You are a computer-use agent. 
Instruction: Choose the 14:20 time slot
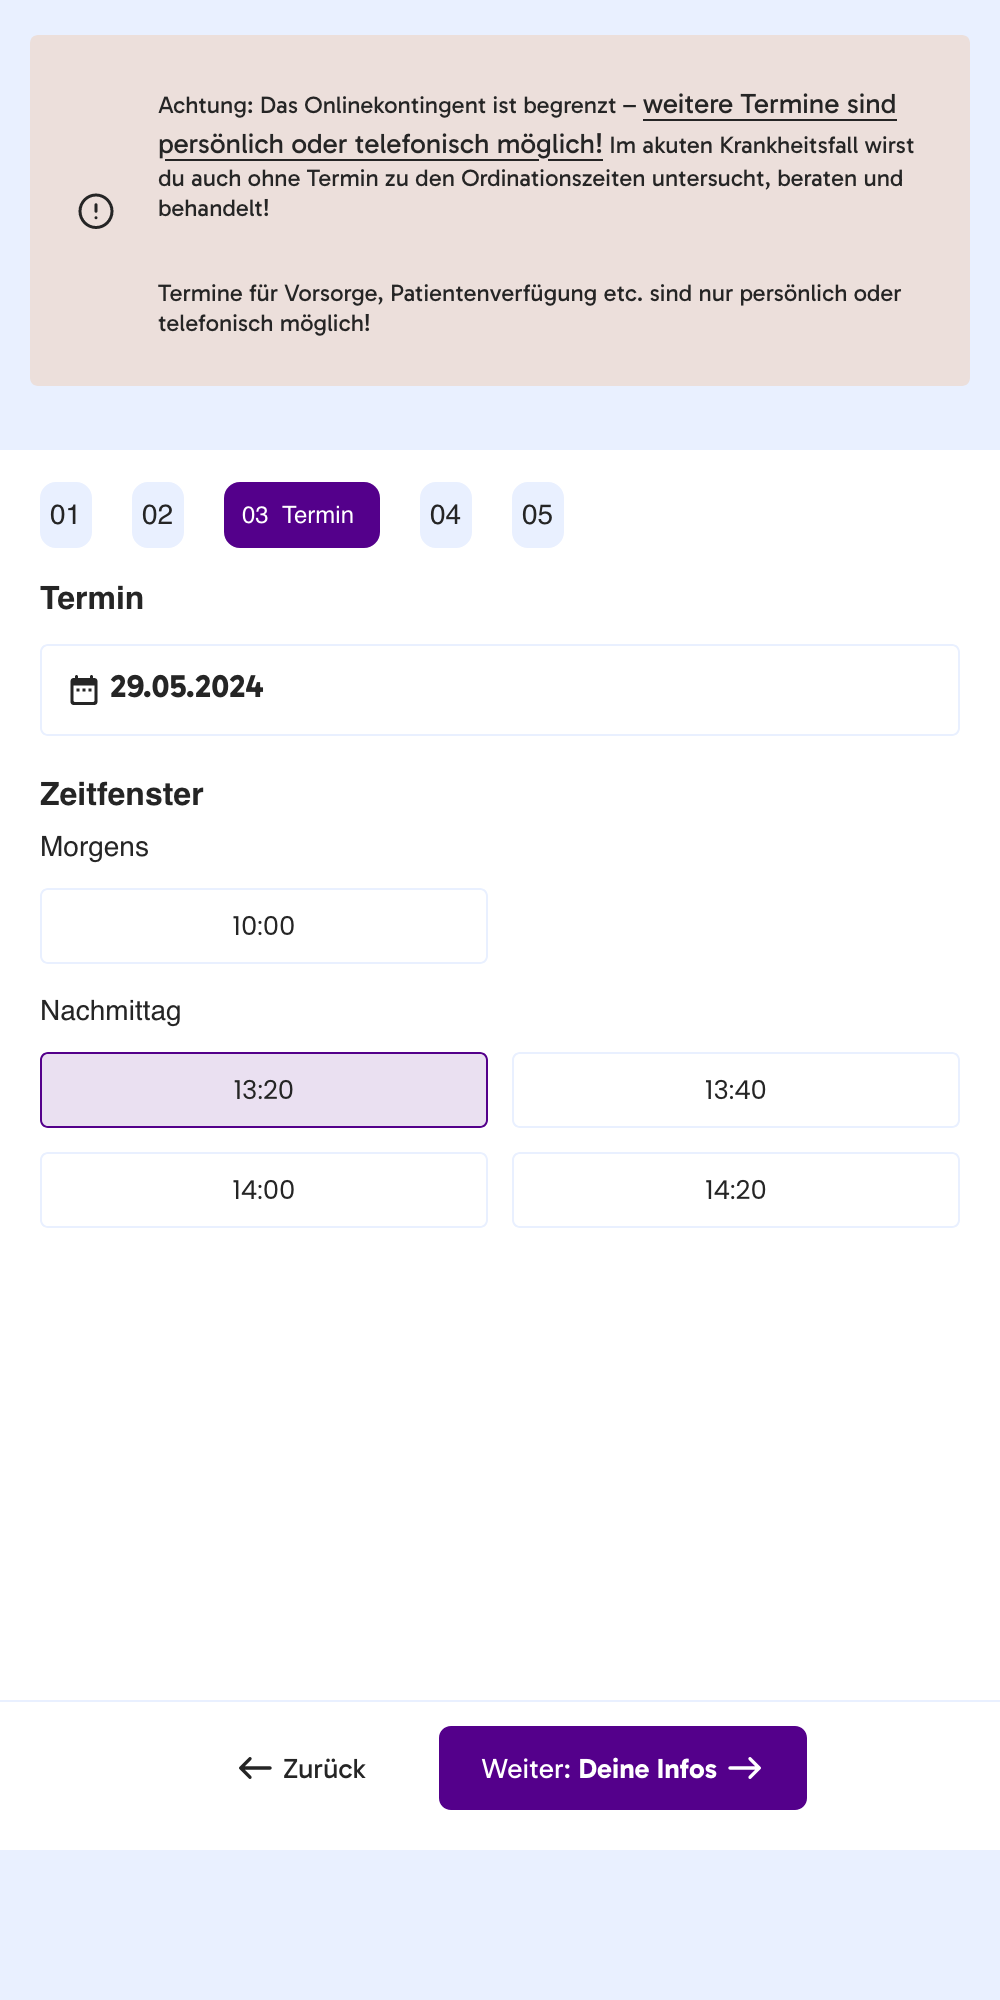click(x=735, y=1190)
